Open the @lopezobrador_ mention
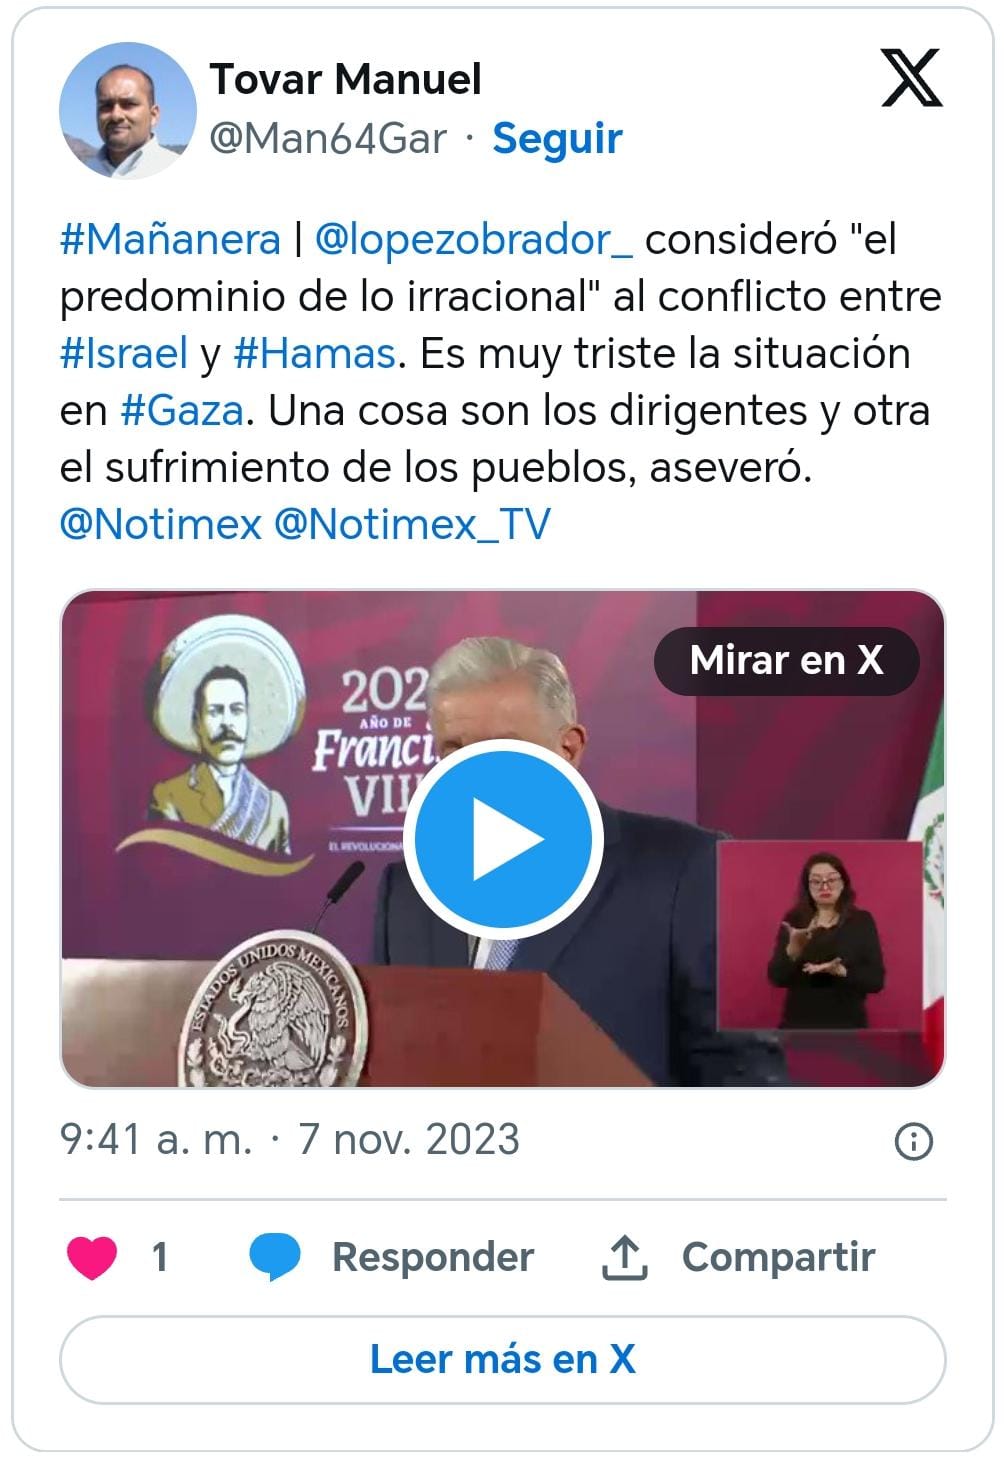Image resolution: width=1004 pixels, height=1458 pixels. 473,239
